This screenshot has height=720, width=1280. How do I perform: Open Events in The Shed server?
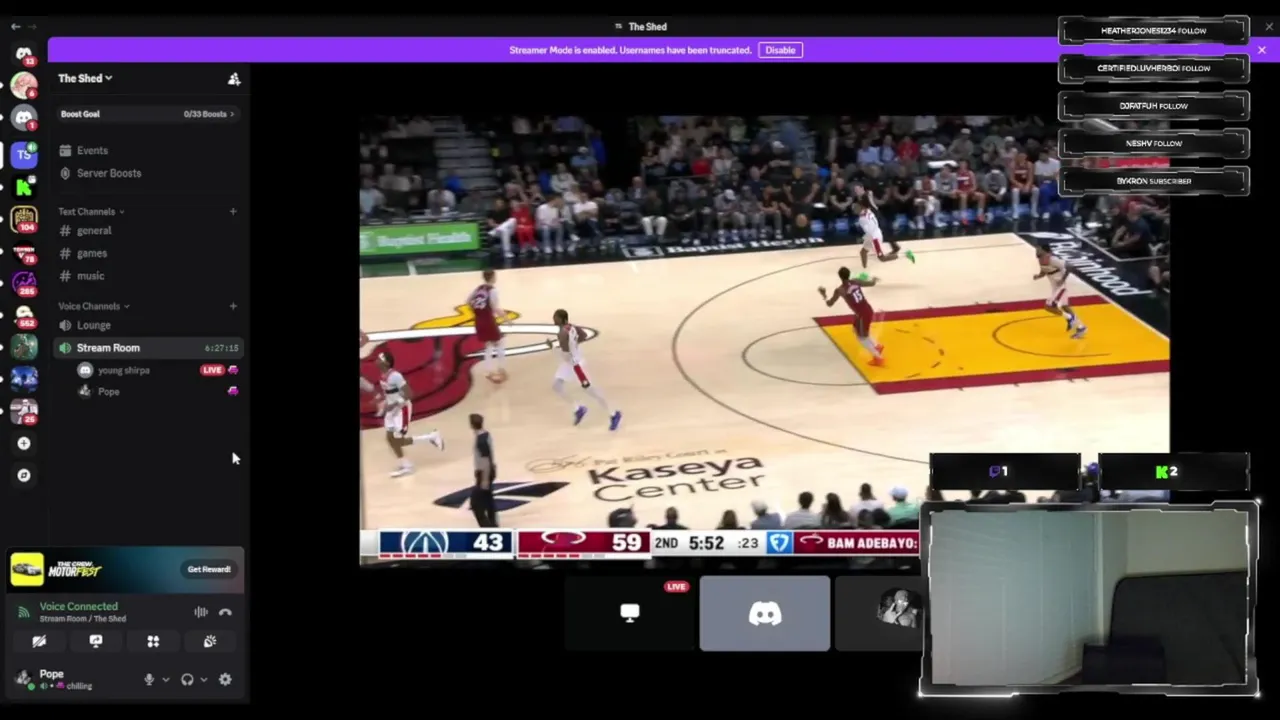[92, 151]
